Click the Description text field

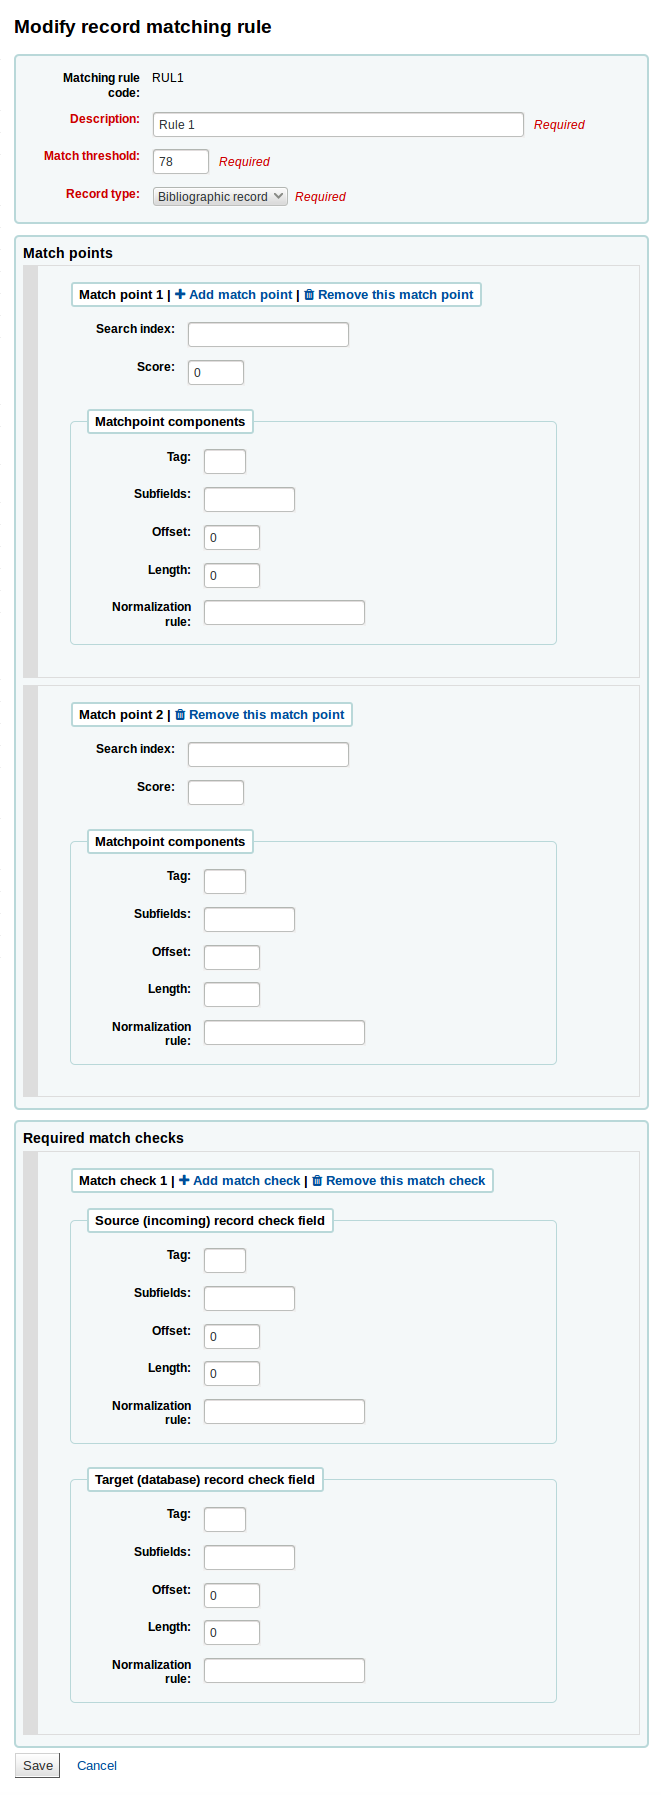tap(338, 125)
